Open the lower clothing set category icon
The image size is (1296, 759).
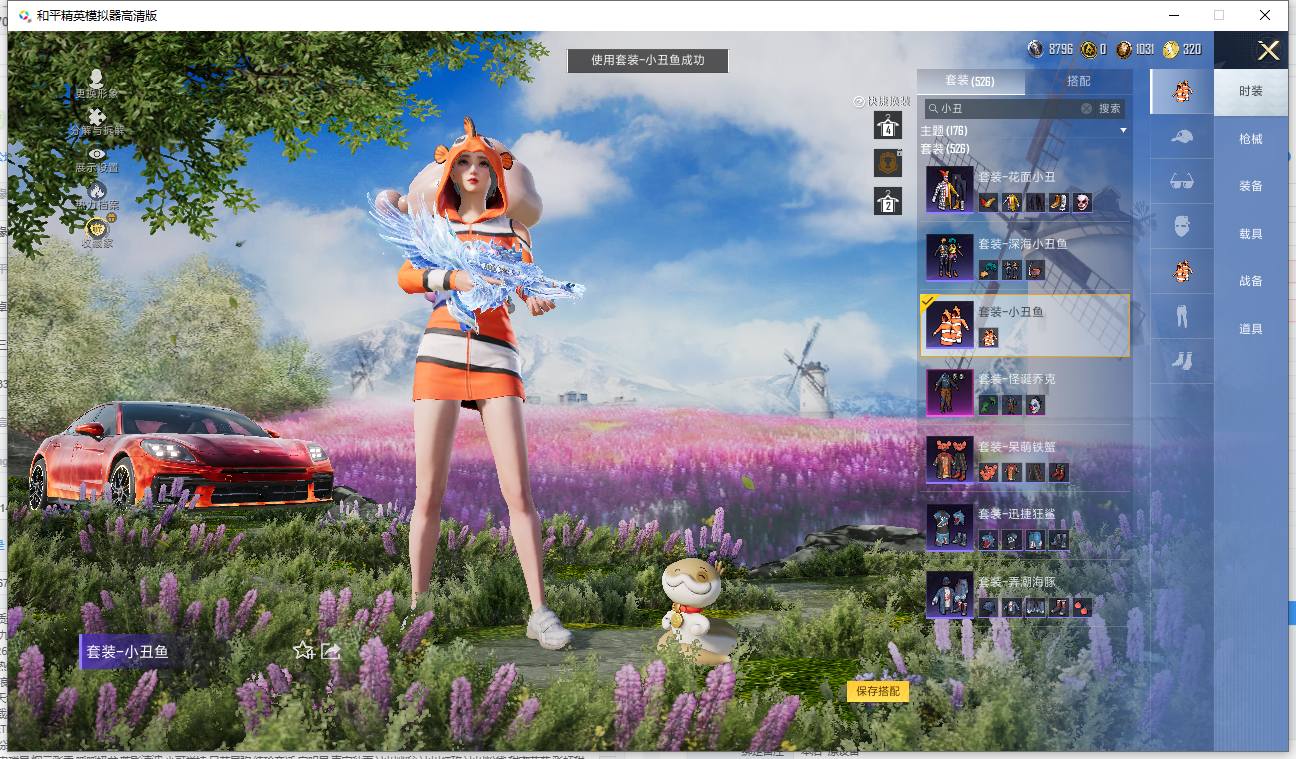click(x=1182, y=271)
